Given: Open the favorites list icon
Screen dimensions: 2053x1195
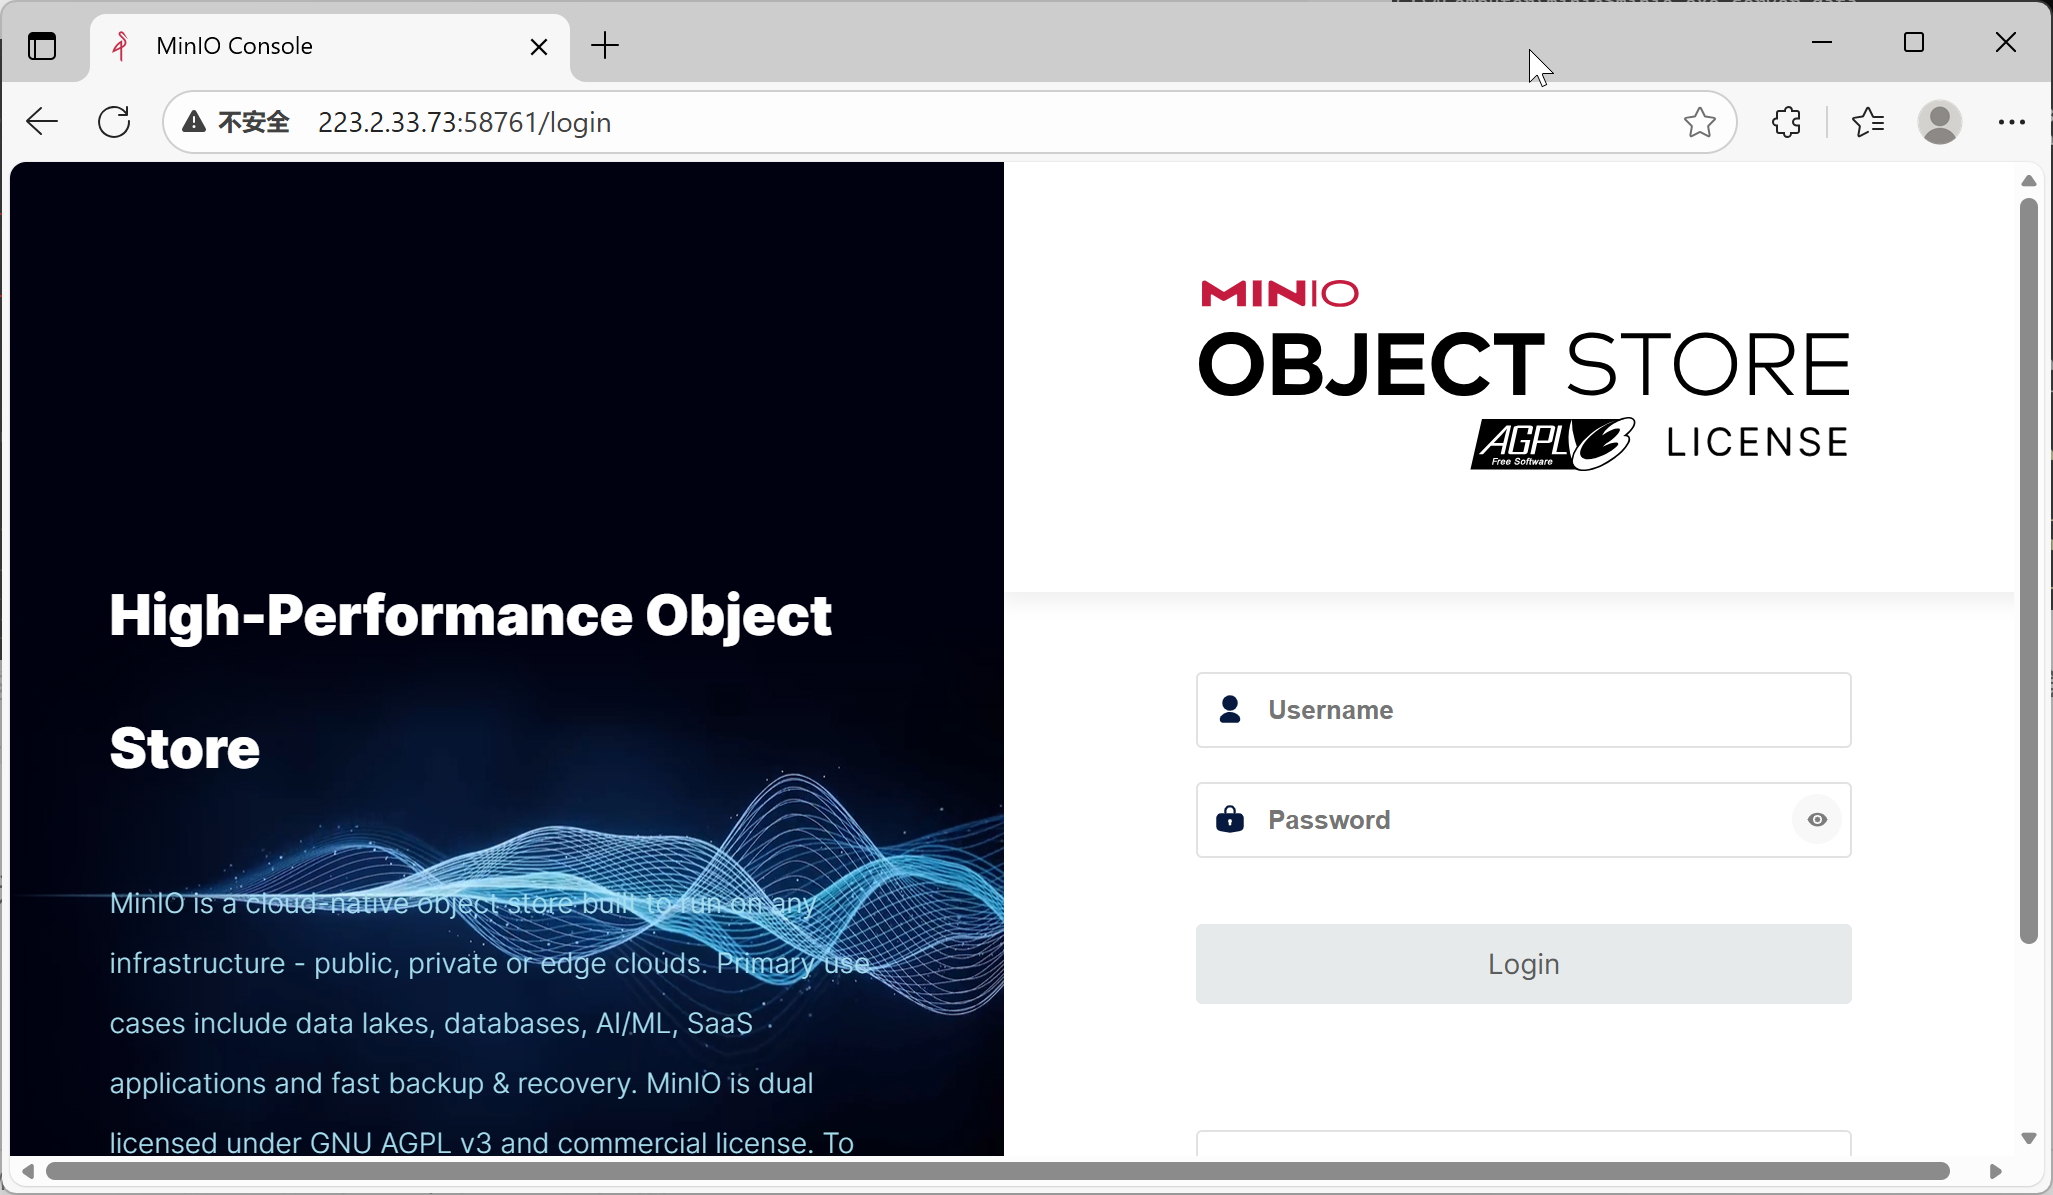Looking at the screenshot, I should [1867, 121].
